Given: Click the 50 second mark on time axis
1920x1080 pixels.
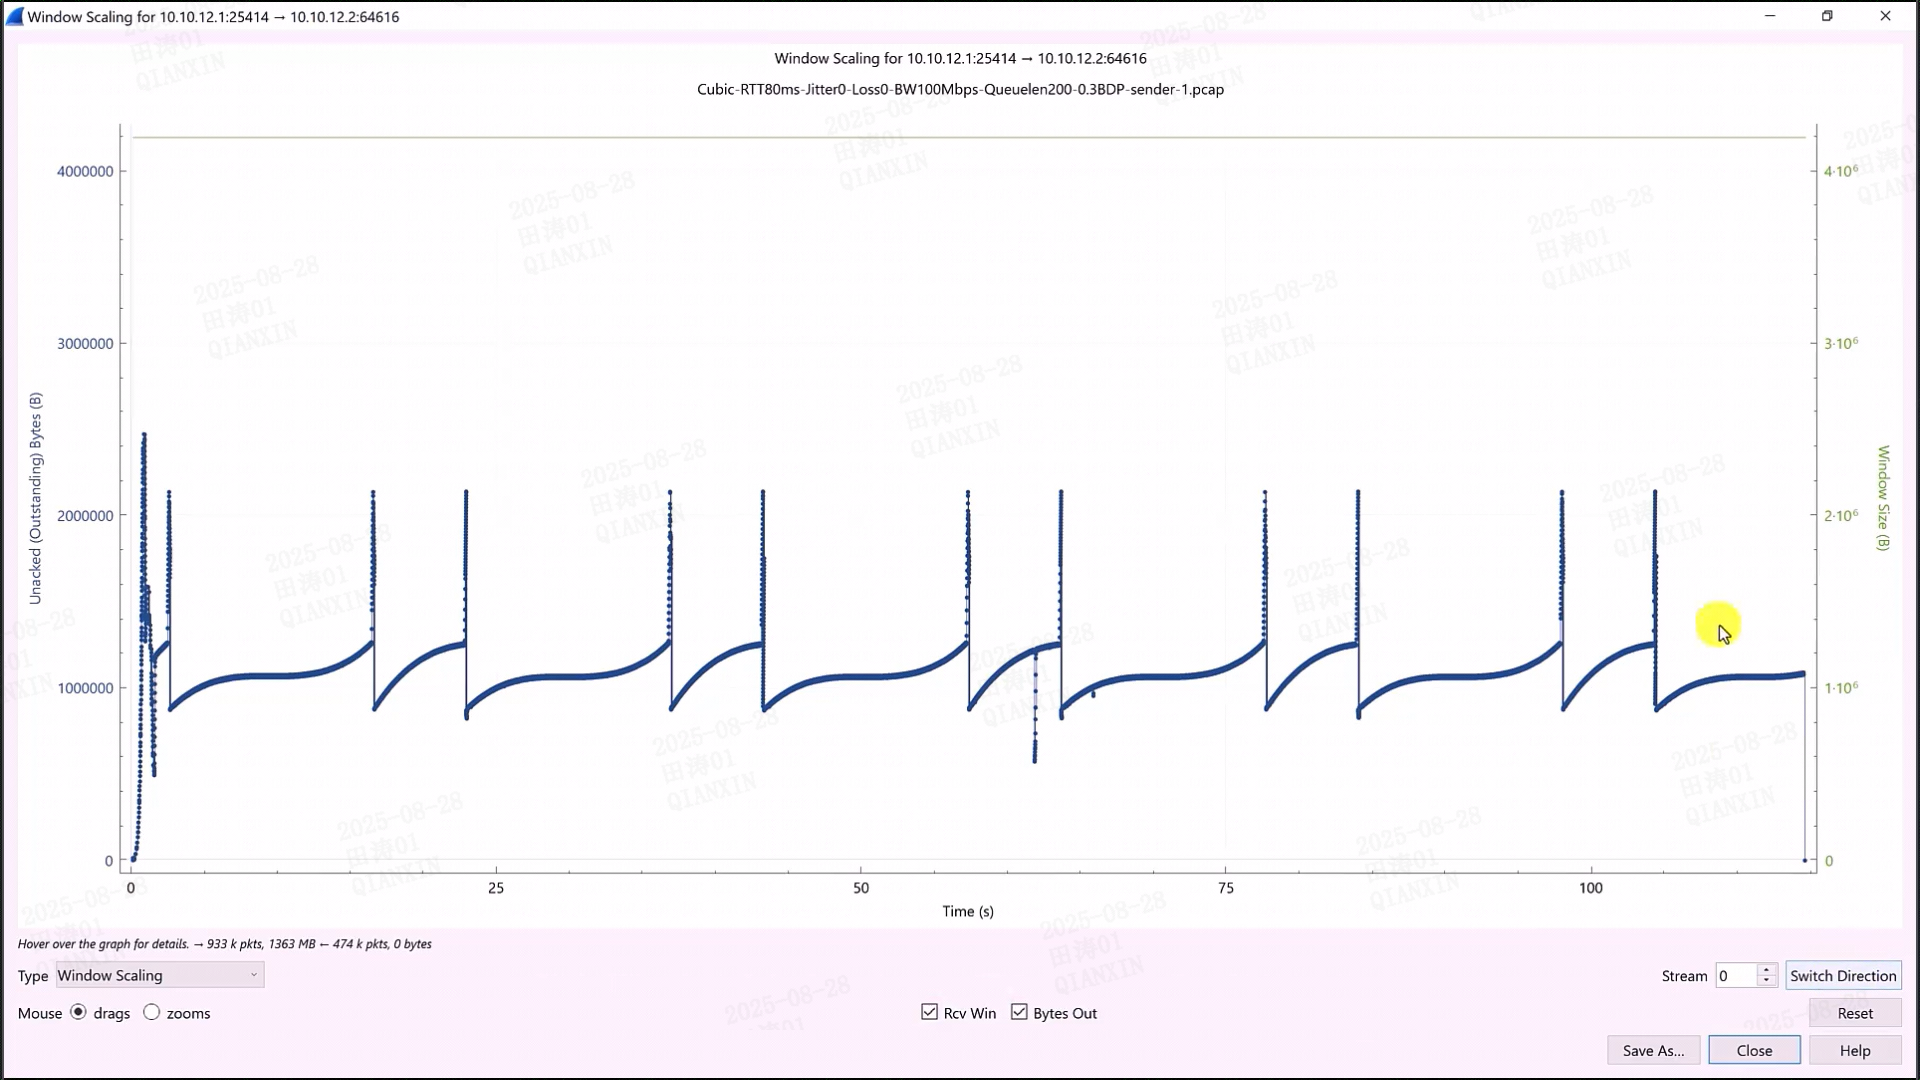Looking at the screenshot, I should tap(861, 887).
